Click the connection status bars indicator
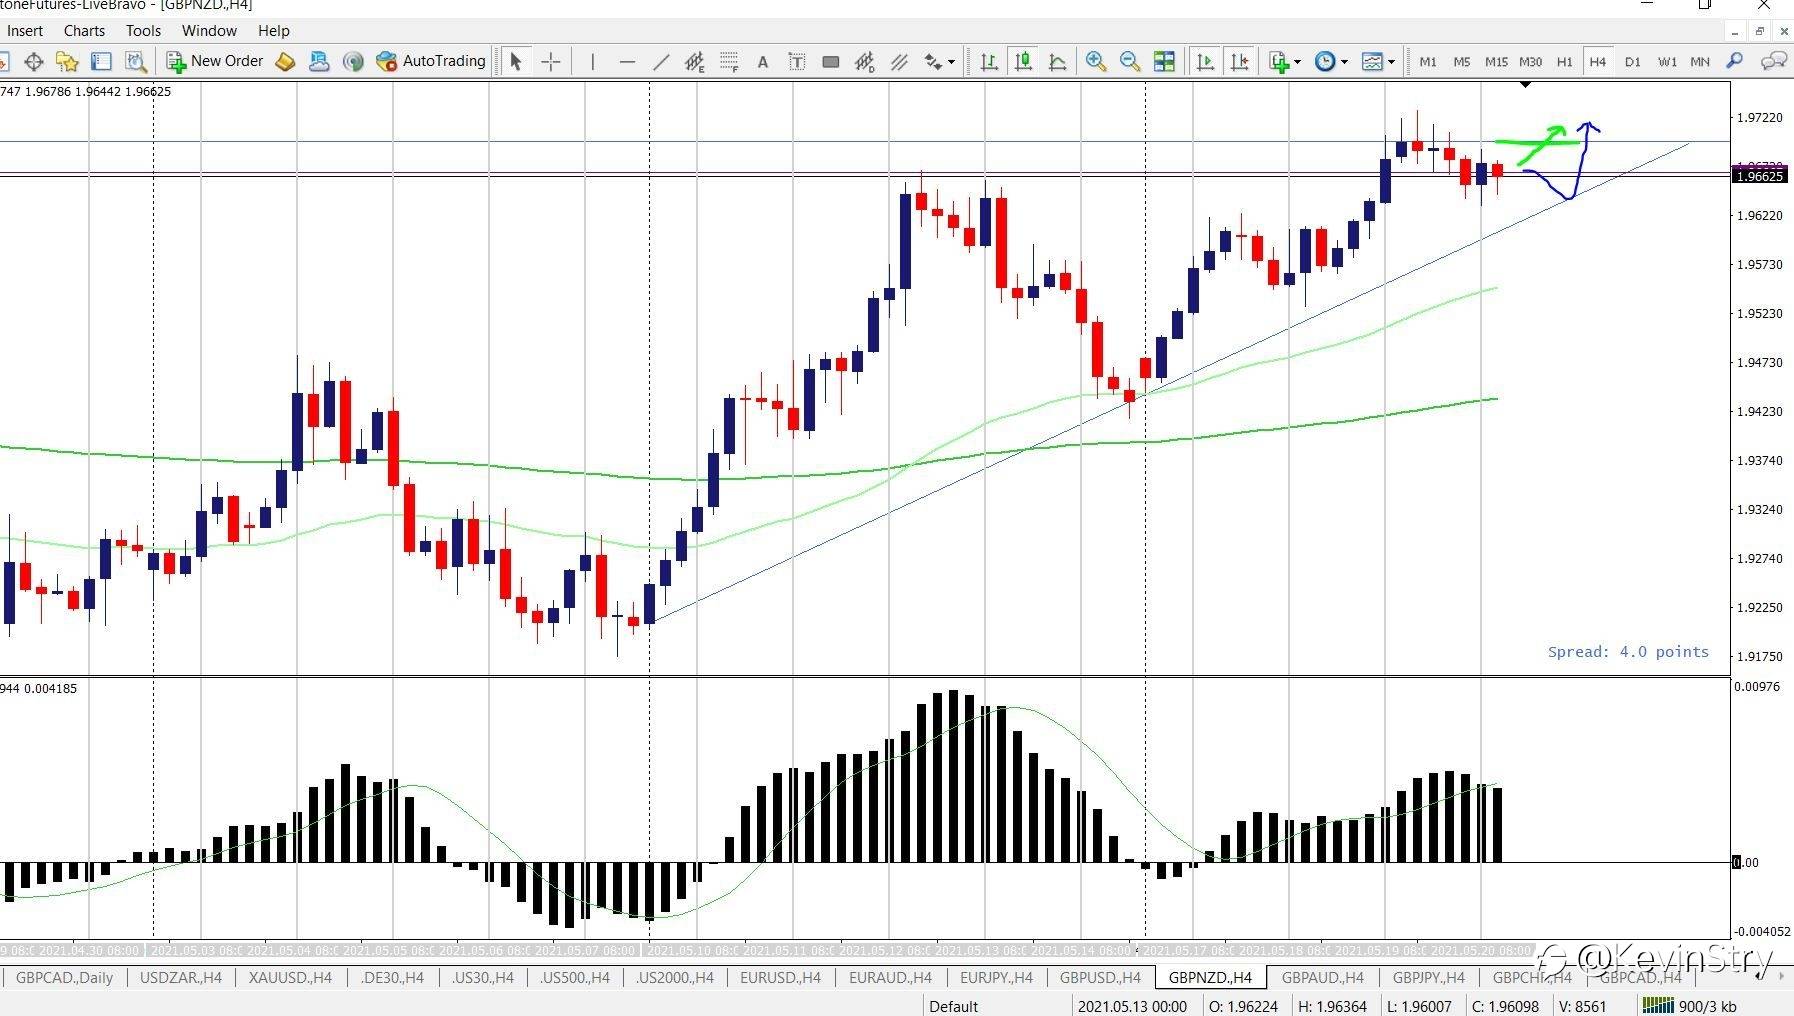1794x1016 pixels. click(1658, 1006)
